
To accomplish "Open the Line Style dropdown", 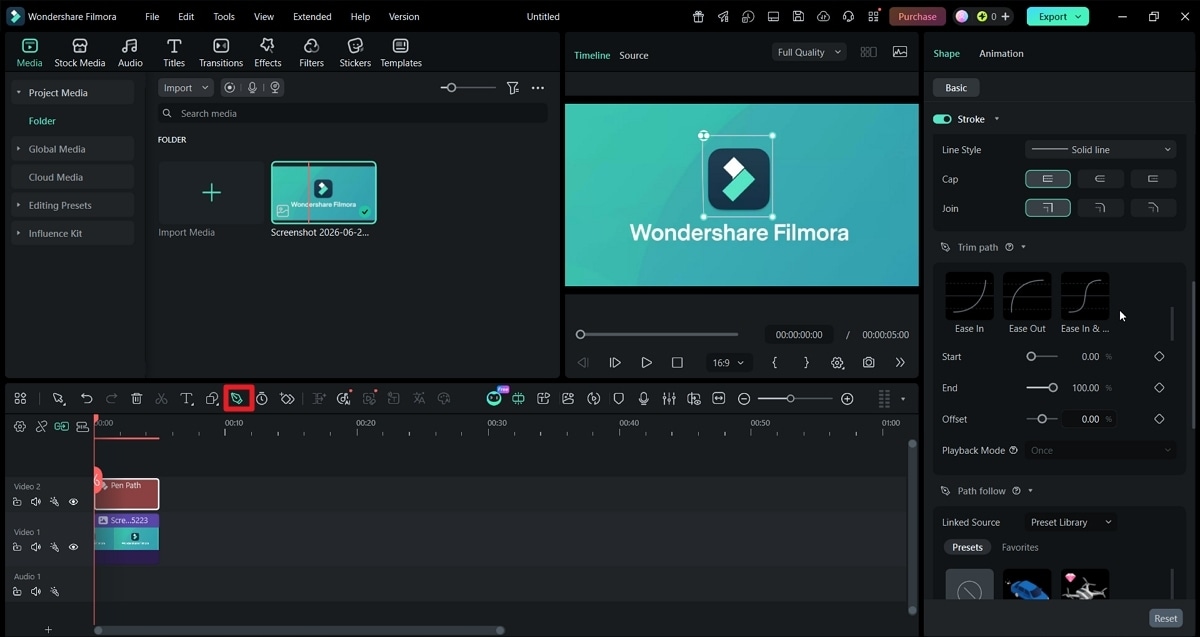I will click(1100, 150).
